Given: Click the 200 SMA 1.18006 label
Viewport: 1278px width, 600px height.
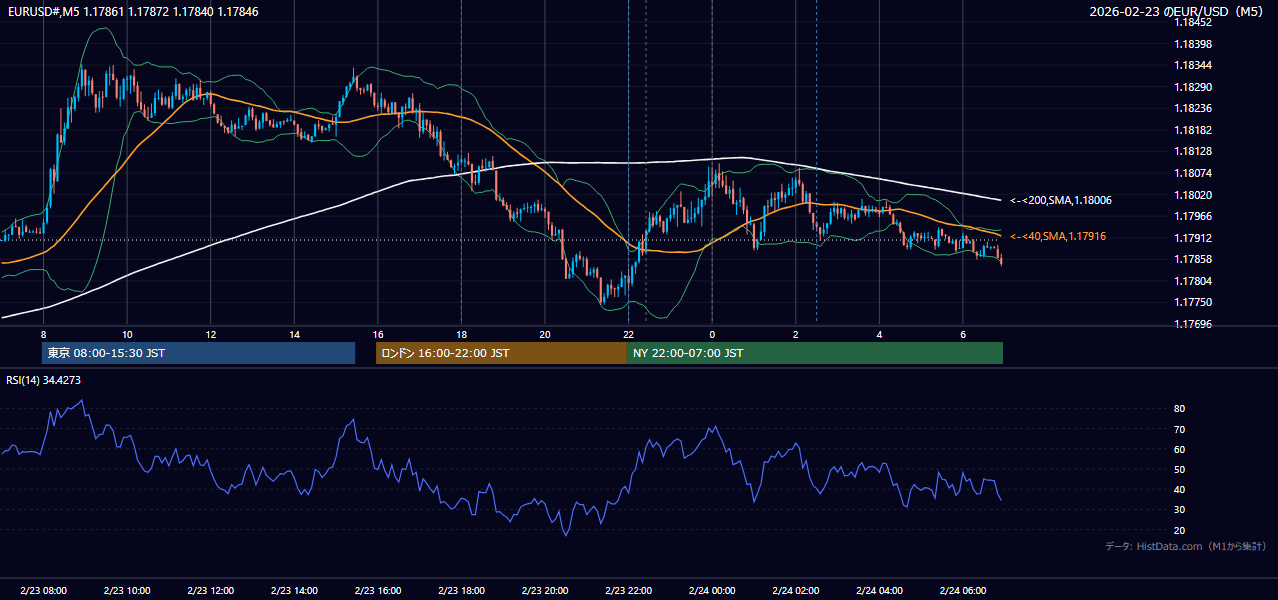Looking at the screenshot, I should tap(1060, 200).
